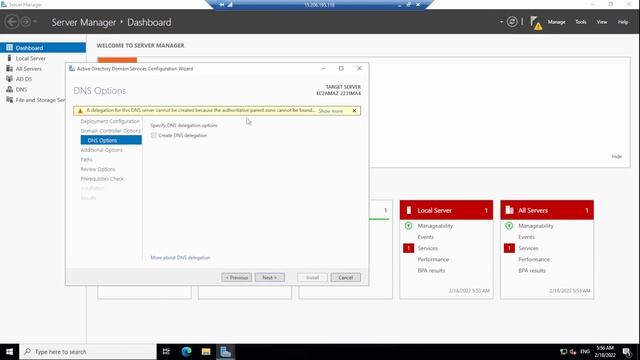Open File Explorer from taskbar
Image resolution: width=640 pixels, height=360 pixels.
206,351
